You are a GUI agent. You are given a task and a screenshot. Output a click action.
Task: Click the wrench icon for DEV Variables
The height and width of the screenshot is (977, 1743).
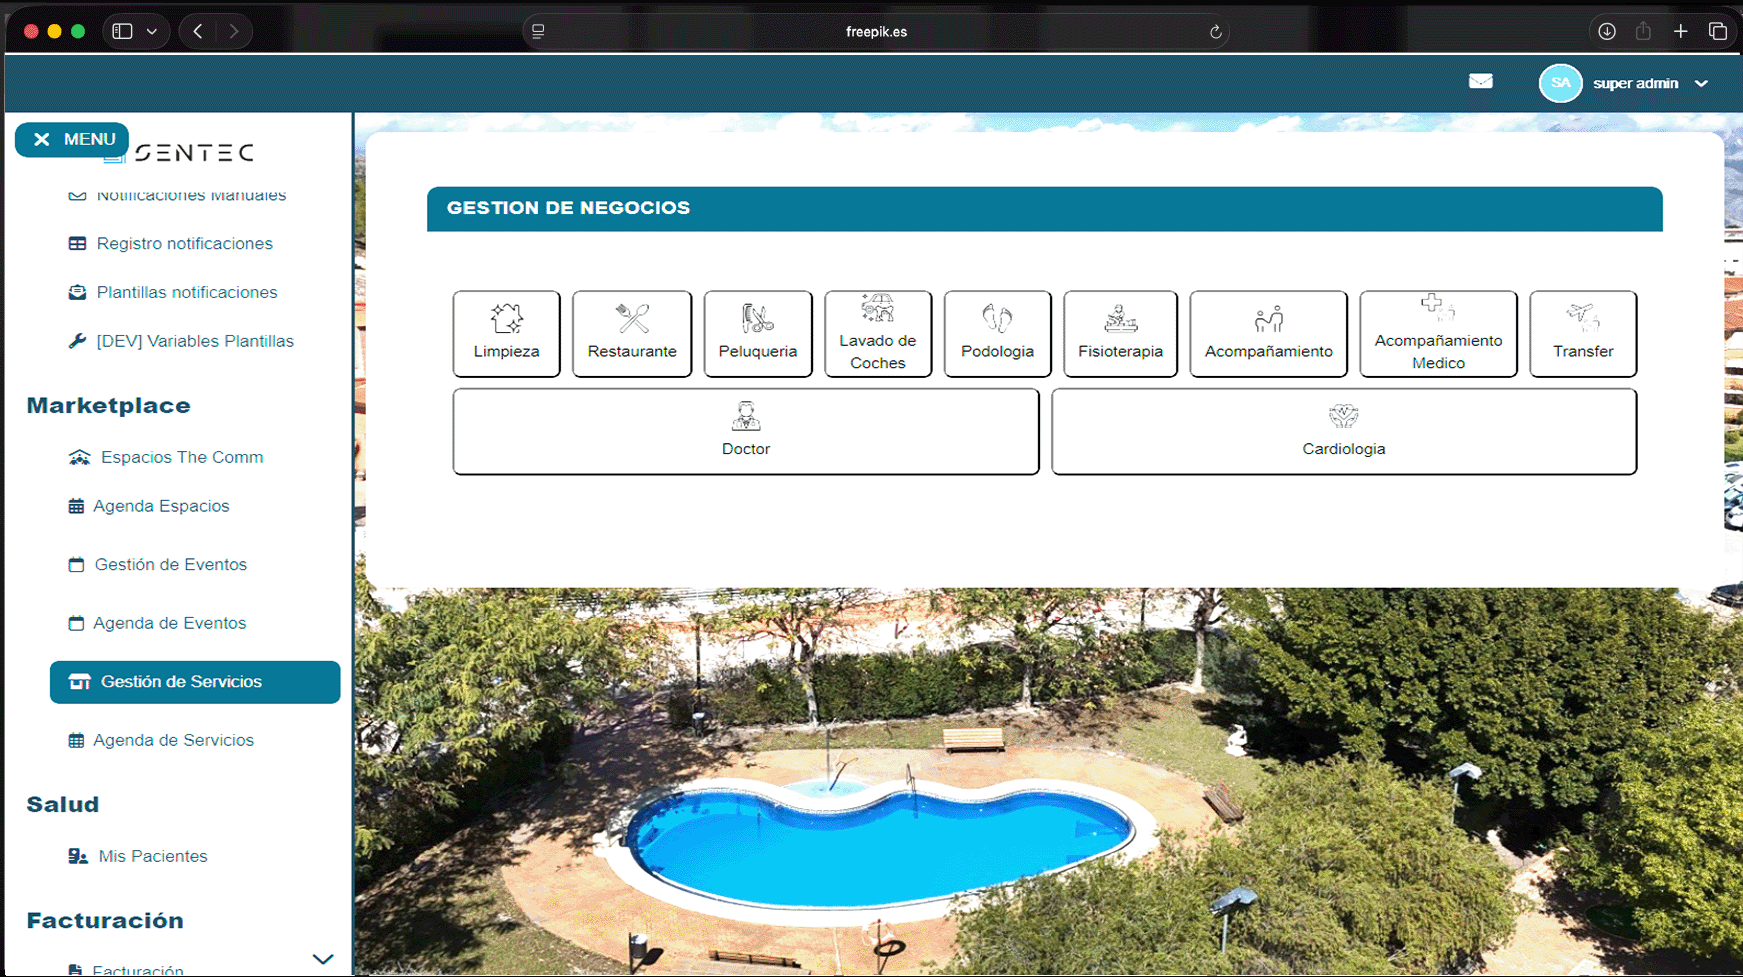point(77,341)
